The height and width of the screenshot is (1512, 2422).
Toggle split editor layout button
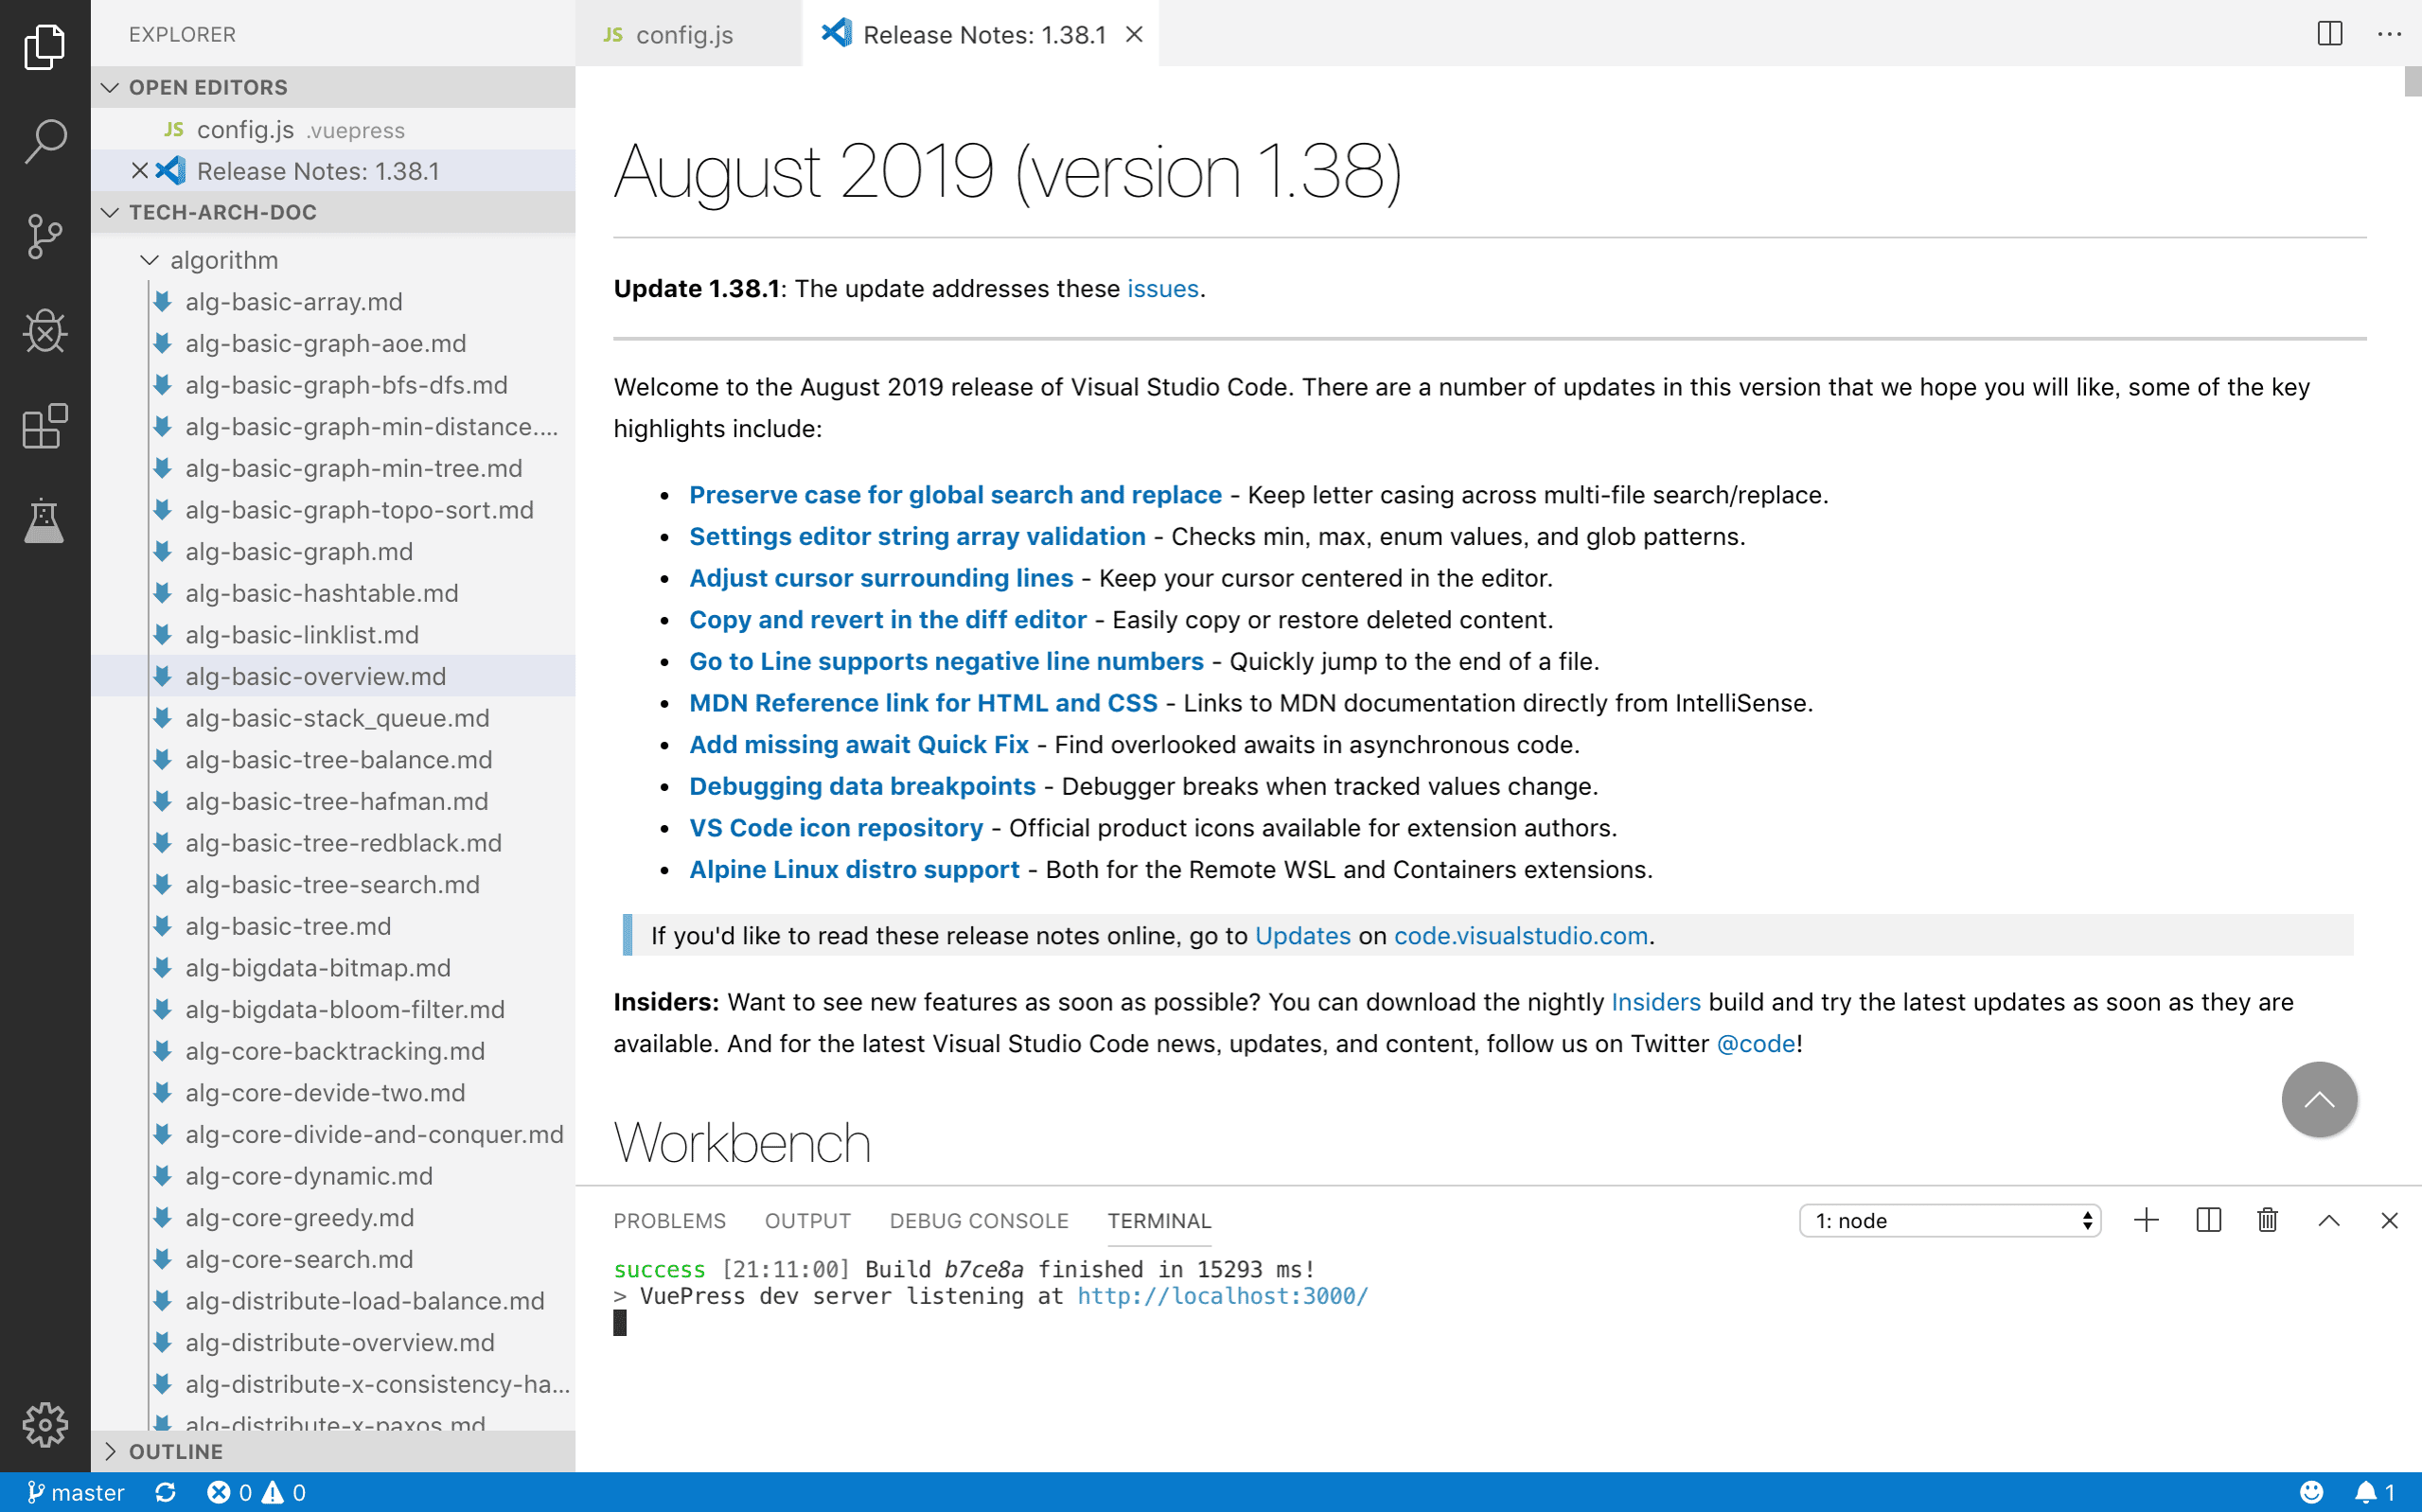point(2329,34)
